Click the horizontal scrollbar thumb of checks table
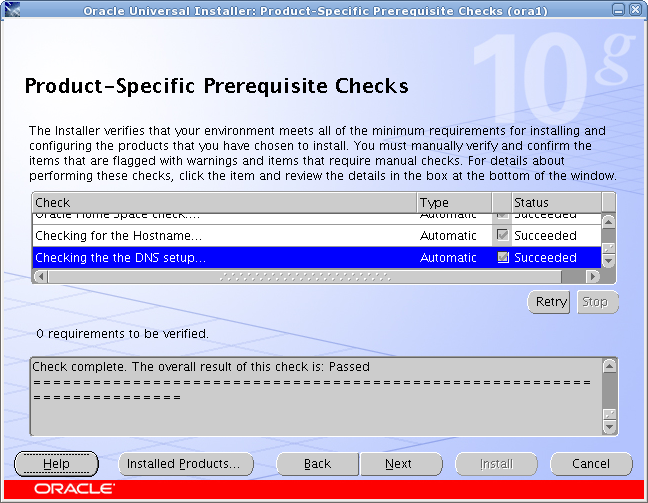Image resolution: width=648 pixels, height=503 pixels. point(305,276)
